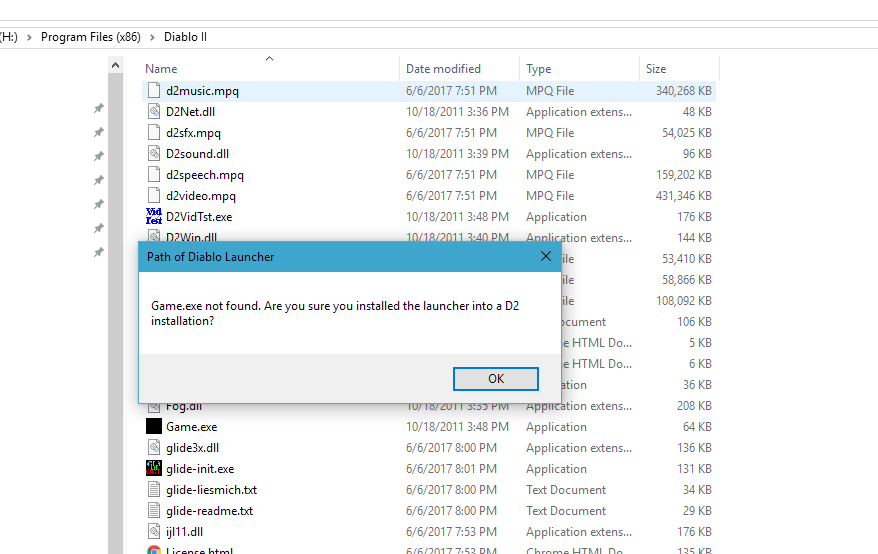Click the glide-init.exe application icon
The height and width of the screenshot is (554, 878).
click(154, 468)
